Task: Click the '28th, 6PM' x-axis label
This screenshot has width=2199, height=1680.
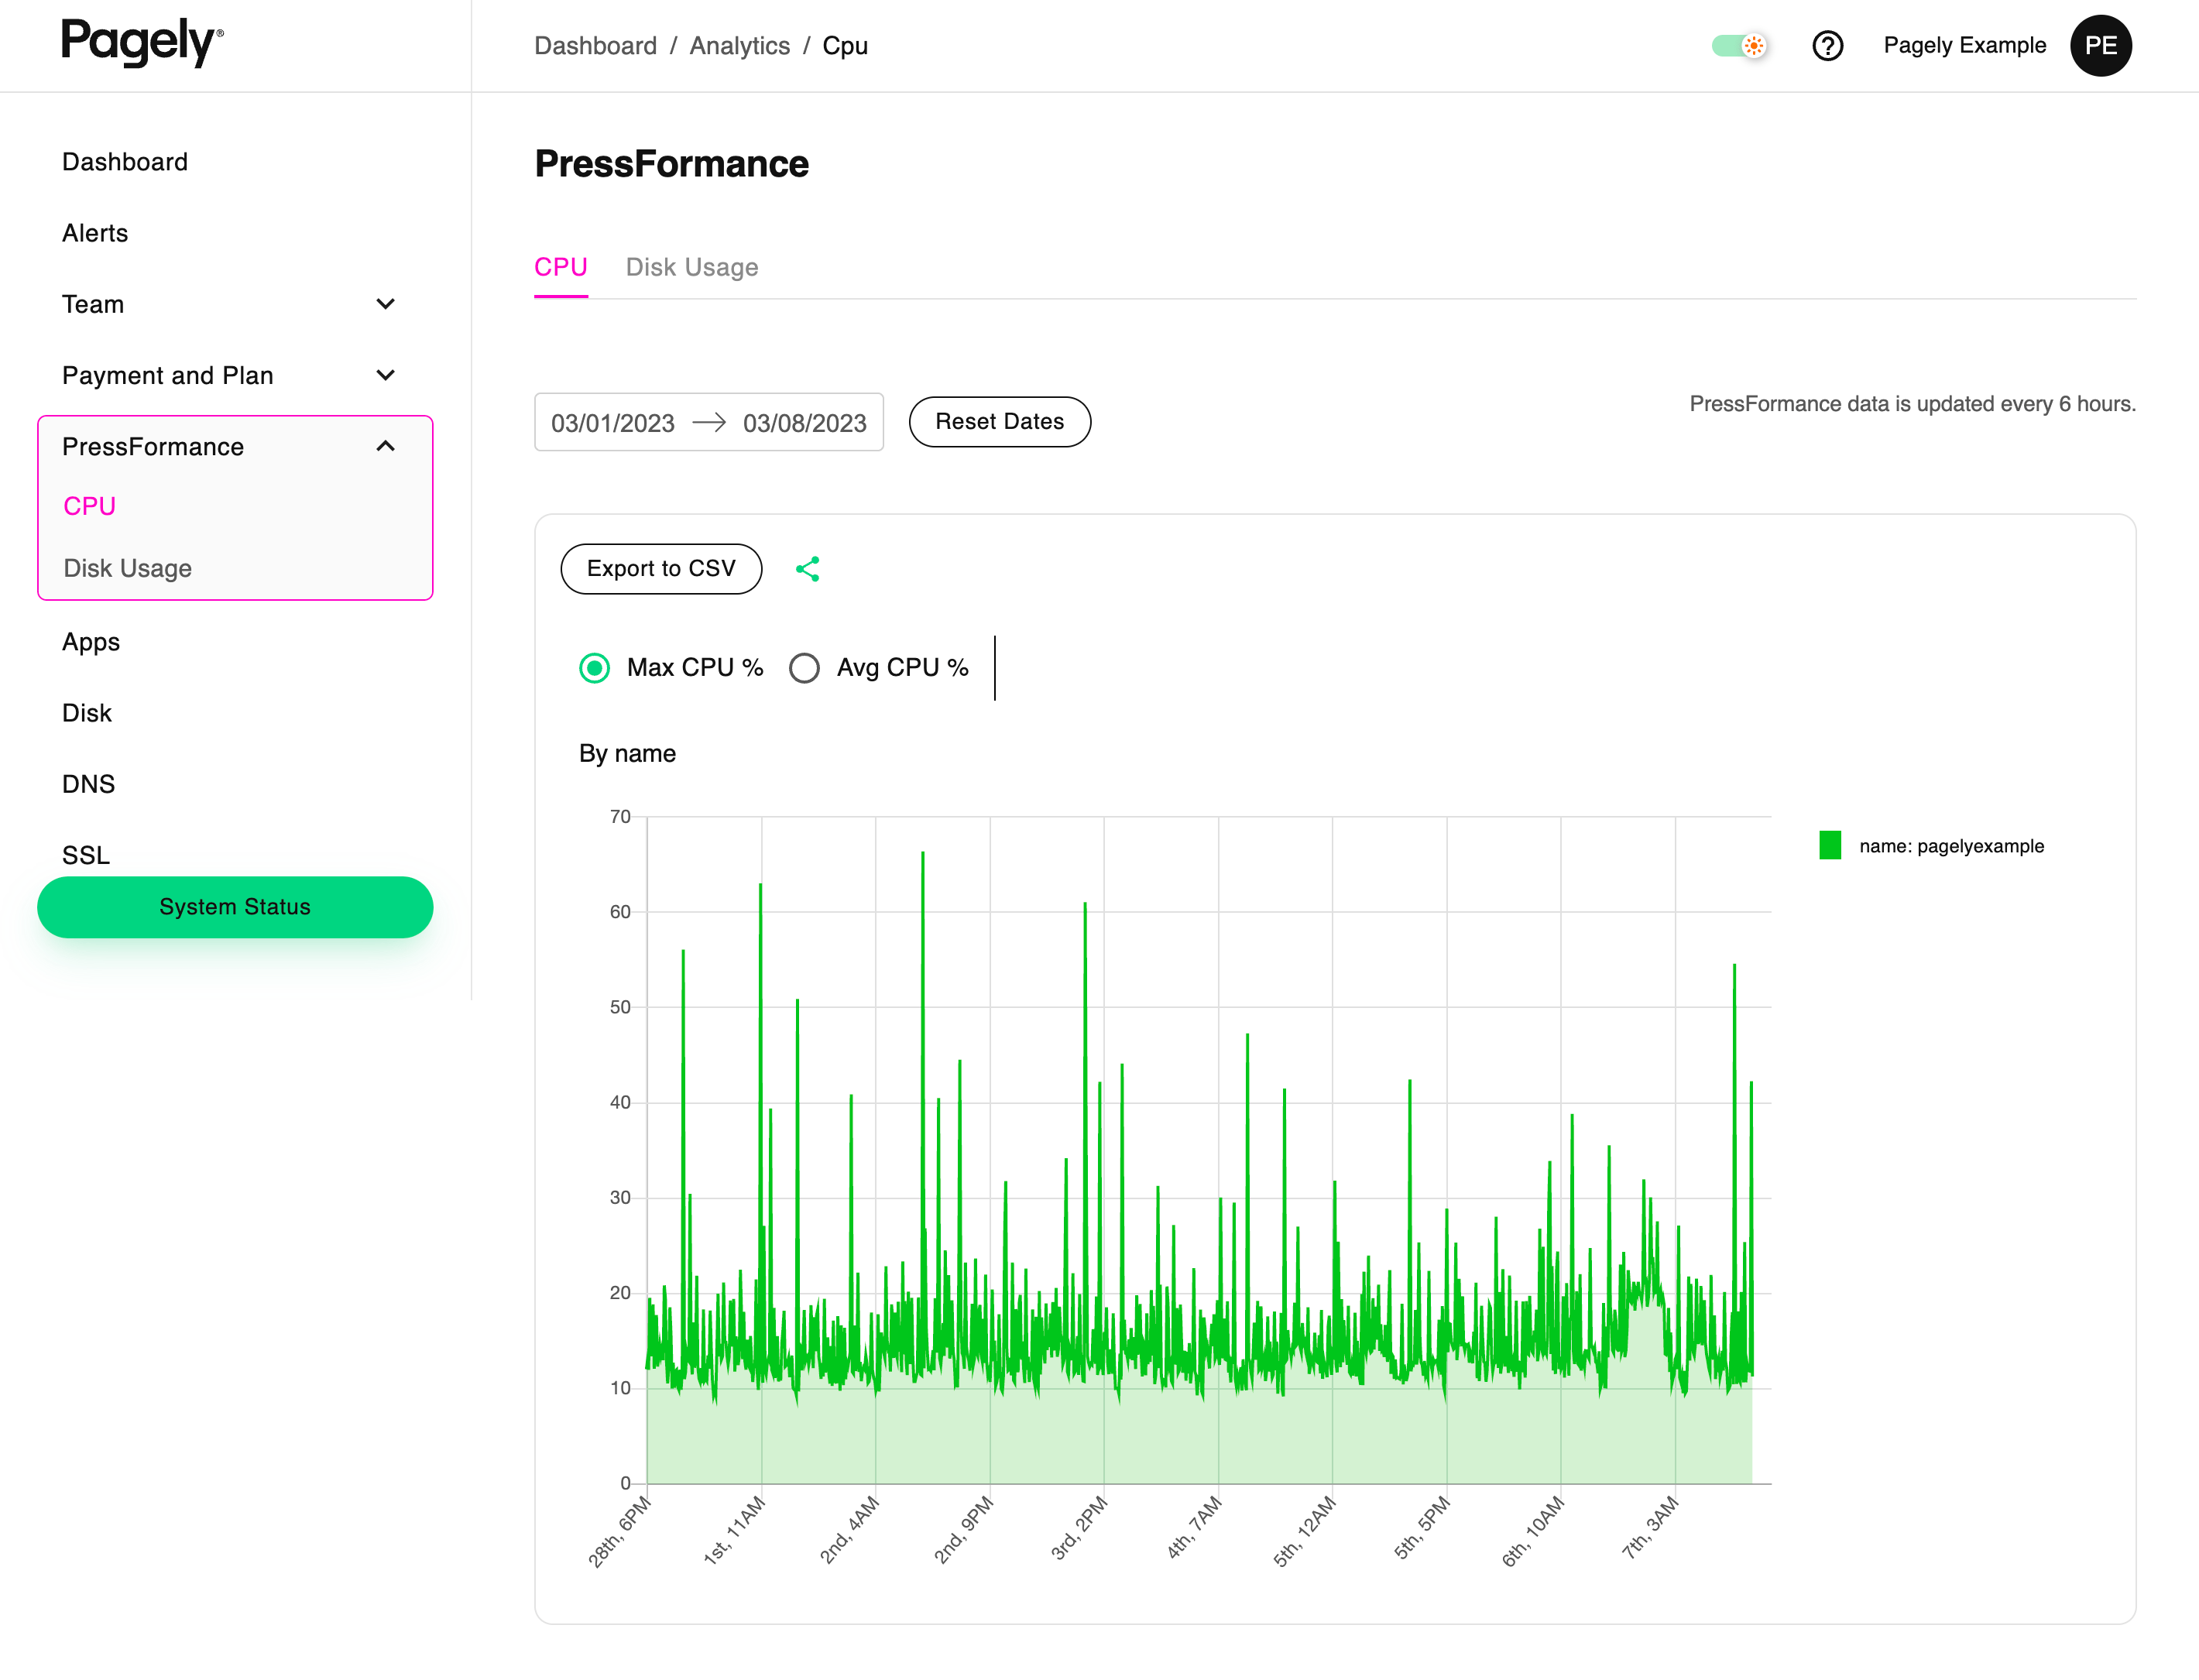Action: (619, 1532)
